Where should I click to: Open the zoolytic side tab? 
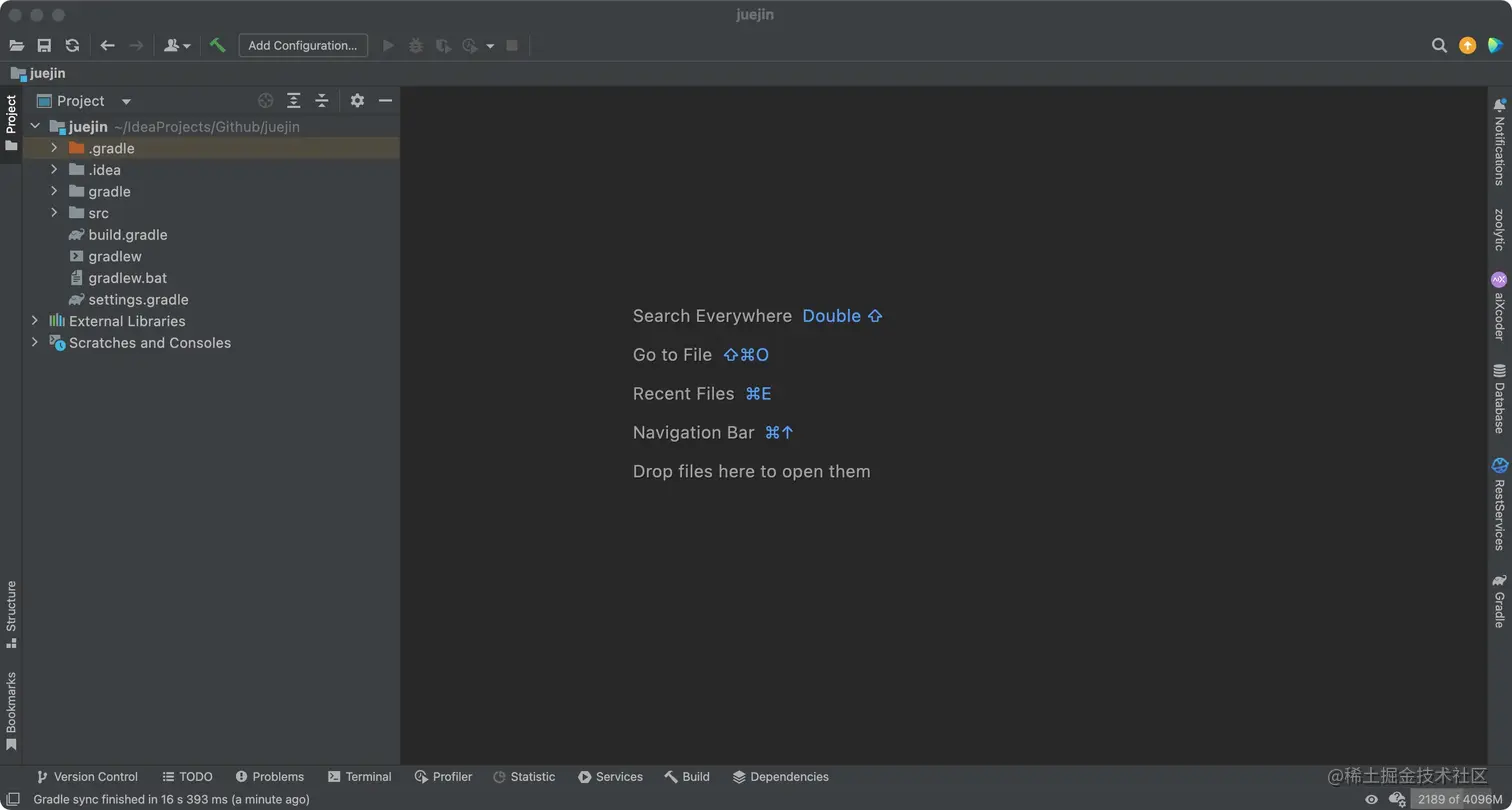(x=1499, y=229)
